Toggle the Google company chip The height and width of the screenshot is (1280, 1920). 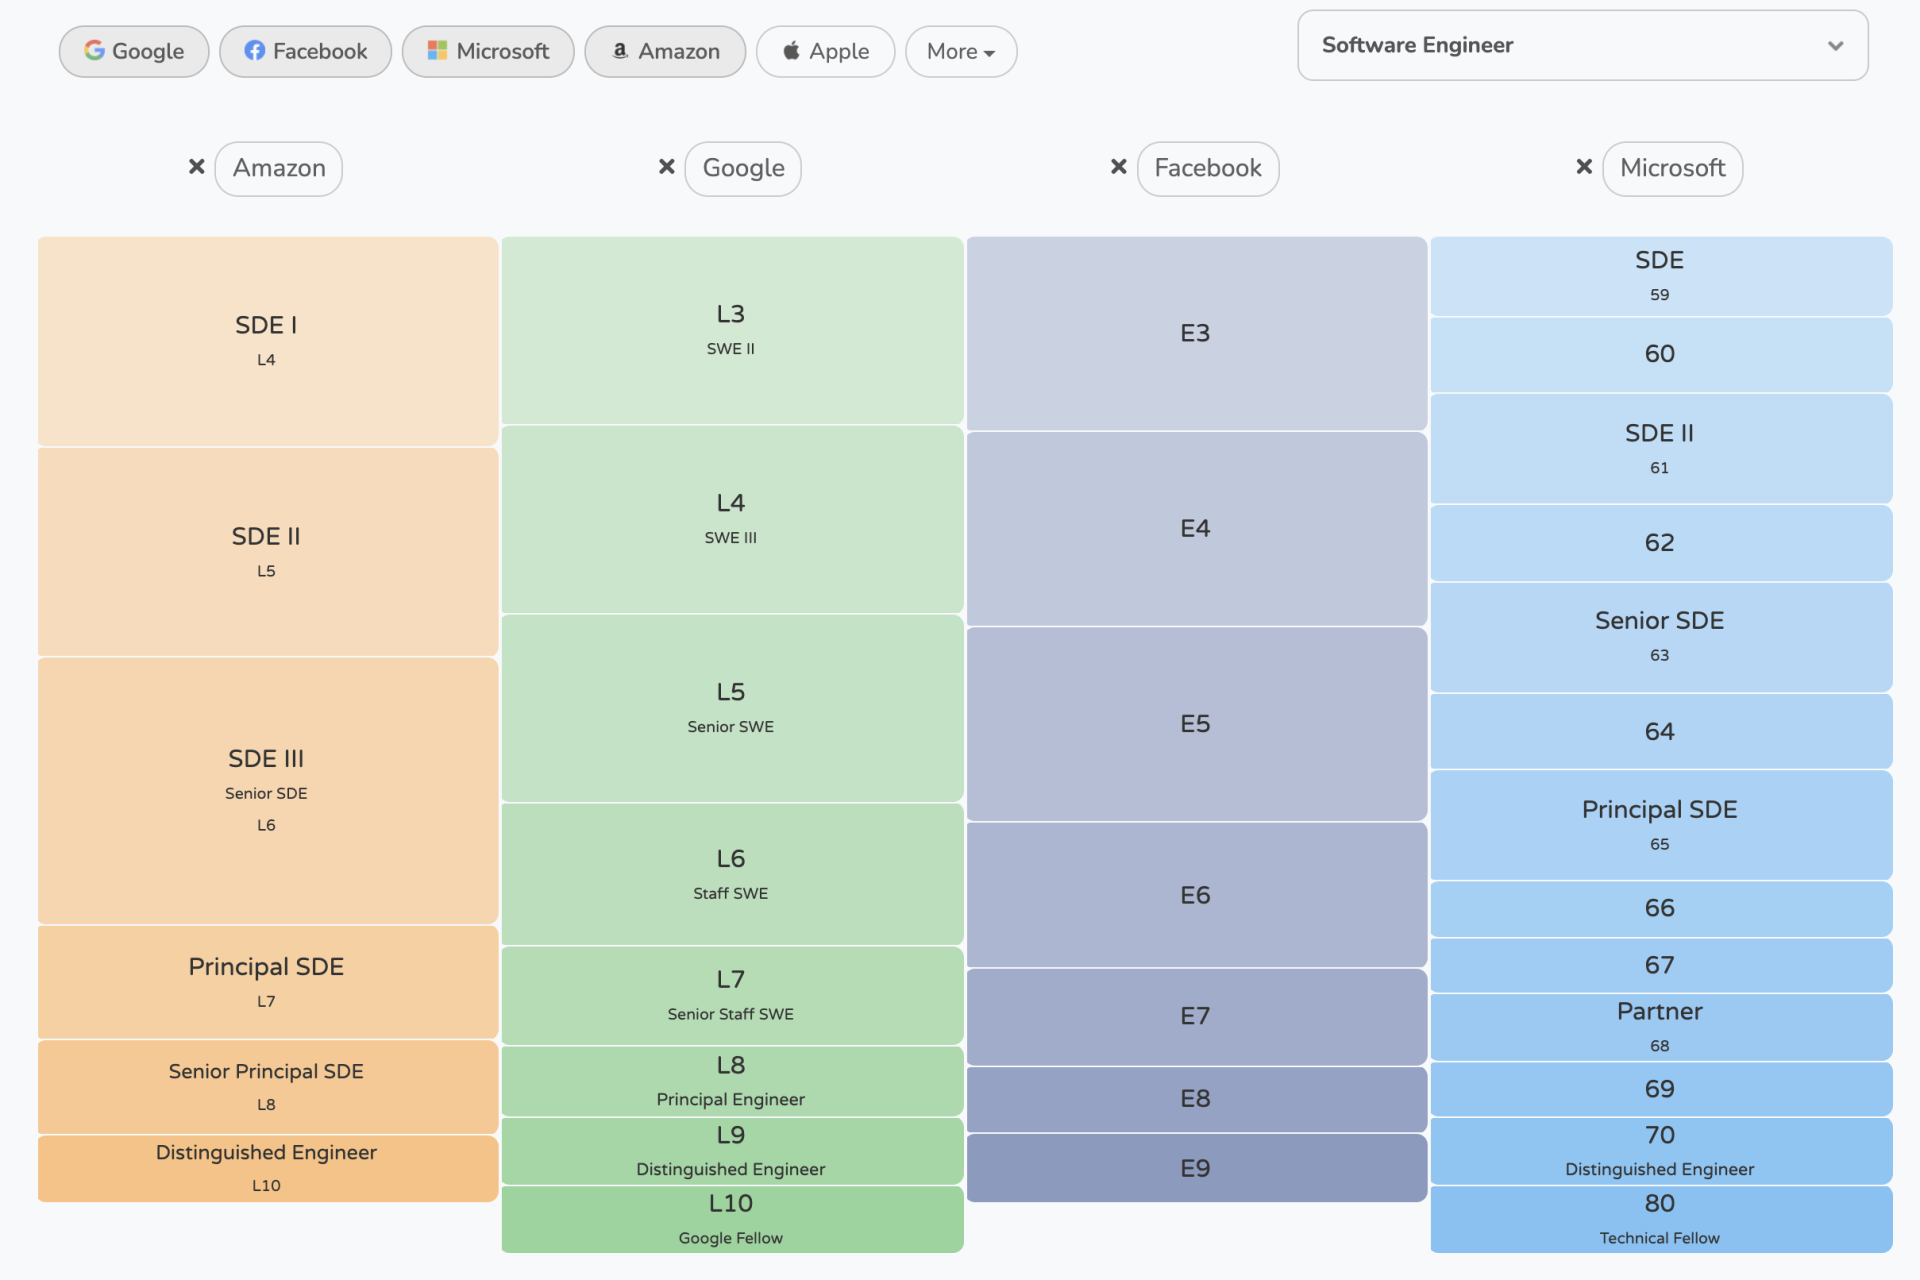coord(134,51)
